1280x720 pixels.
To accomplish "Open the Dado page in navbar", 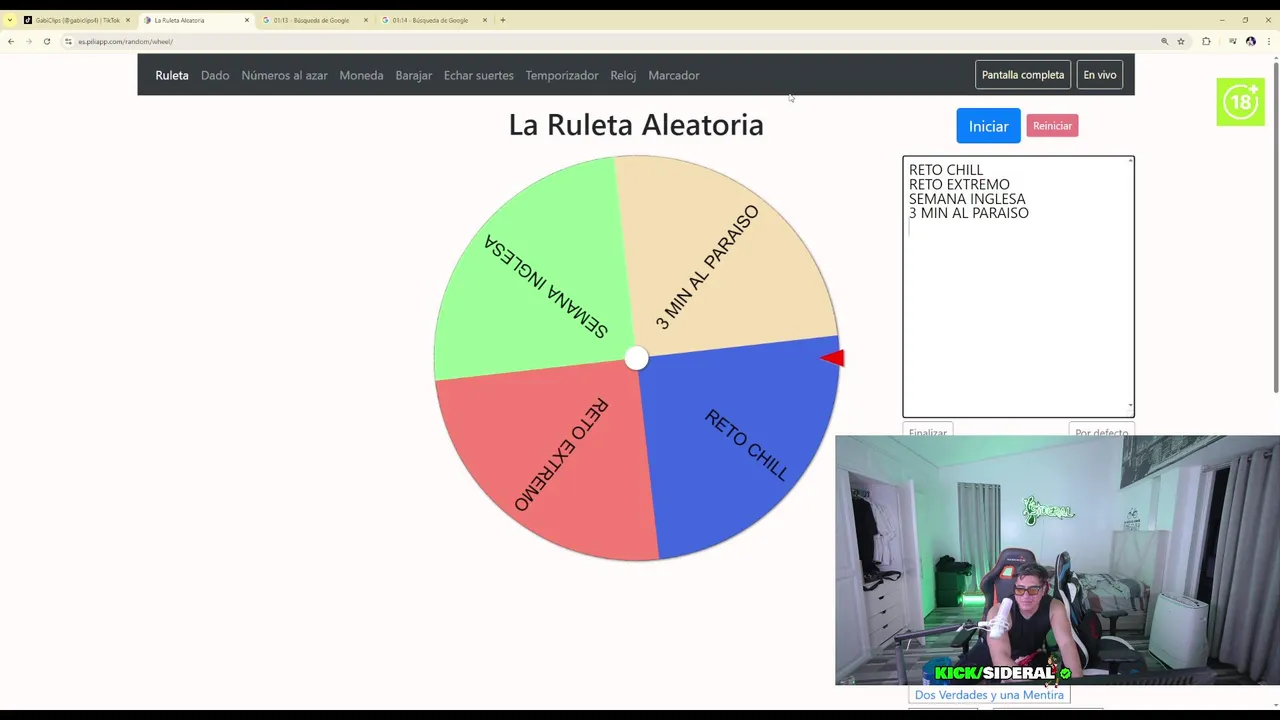I will pos(215,75).
